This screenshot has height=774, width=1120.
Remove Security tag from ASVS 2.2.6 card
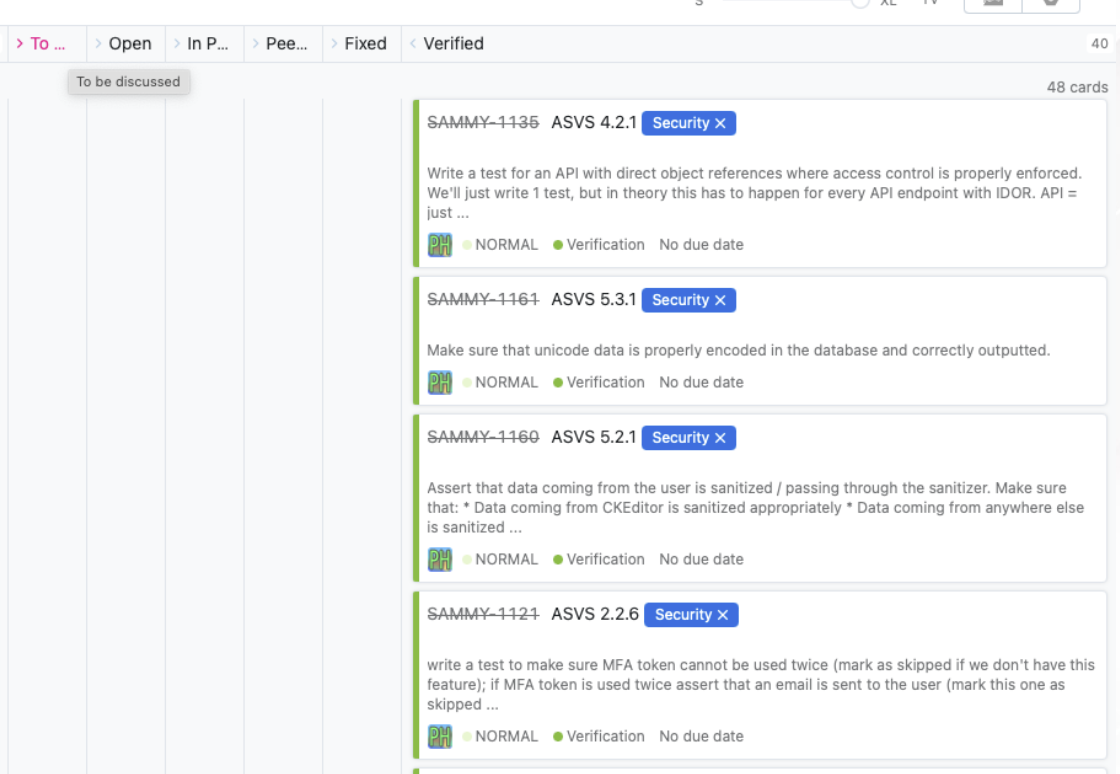722,615
